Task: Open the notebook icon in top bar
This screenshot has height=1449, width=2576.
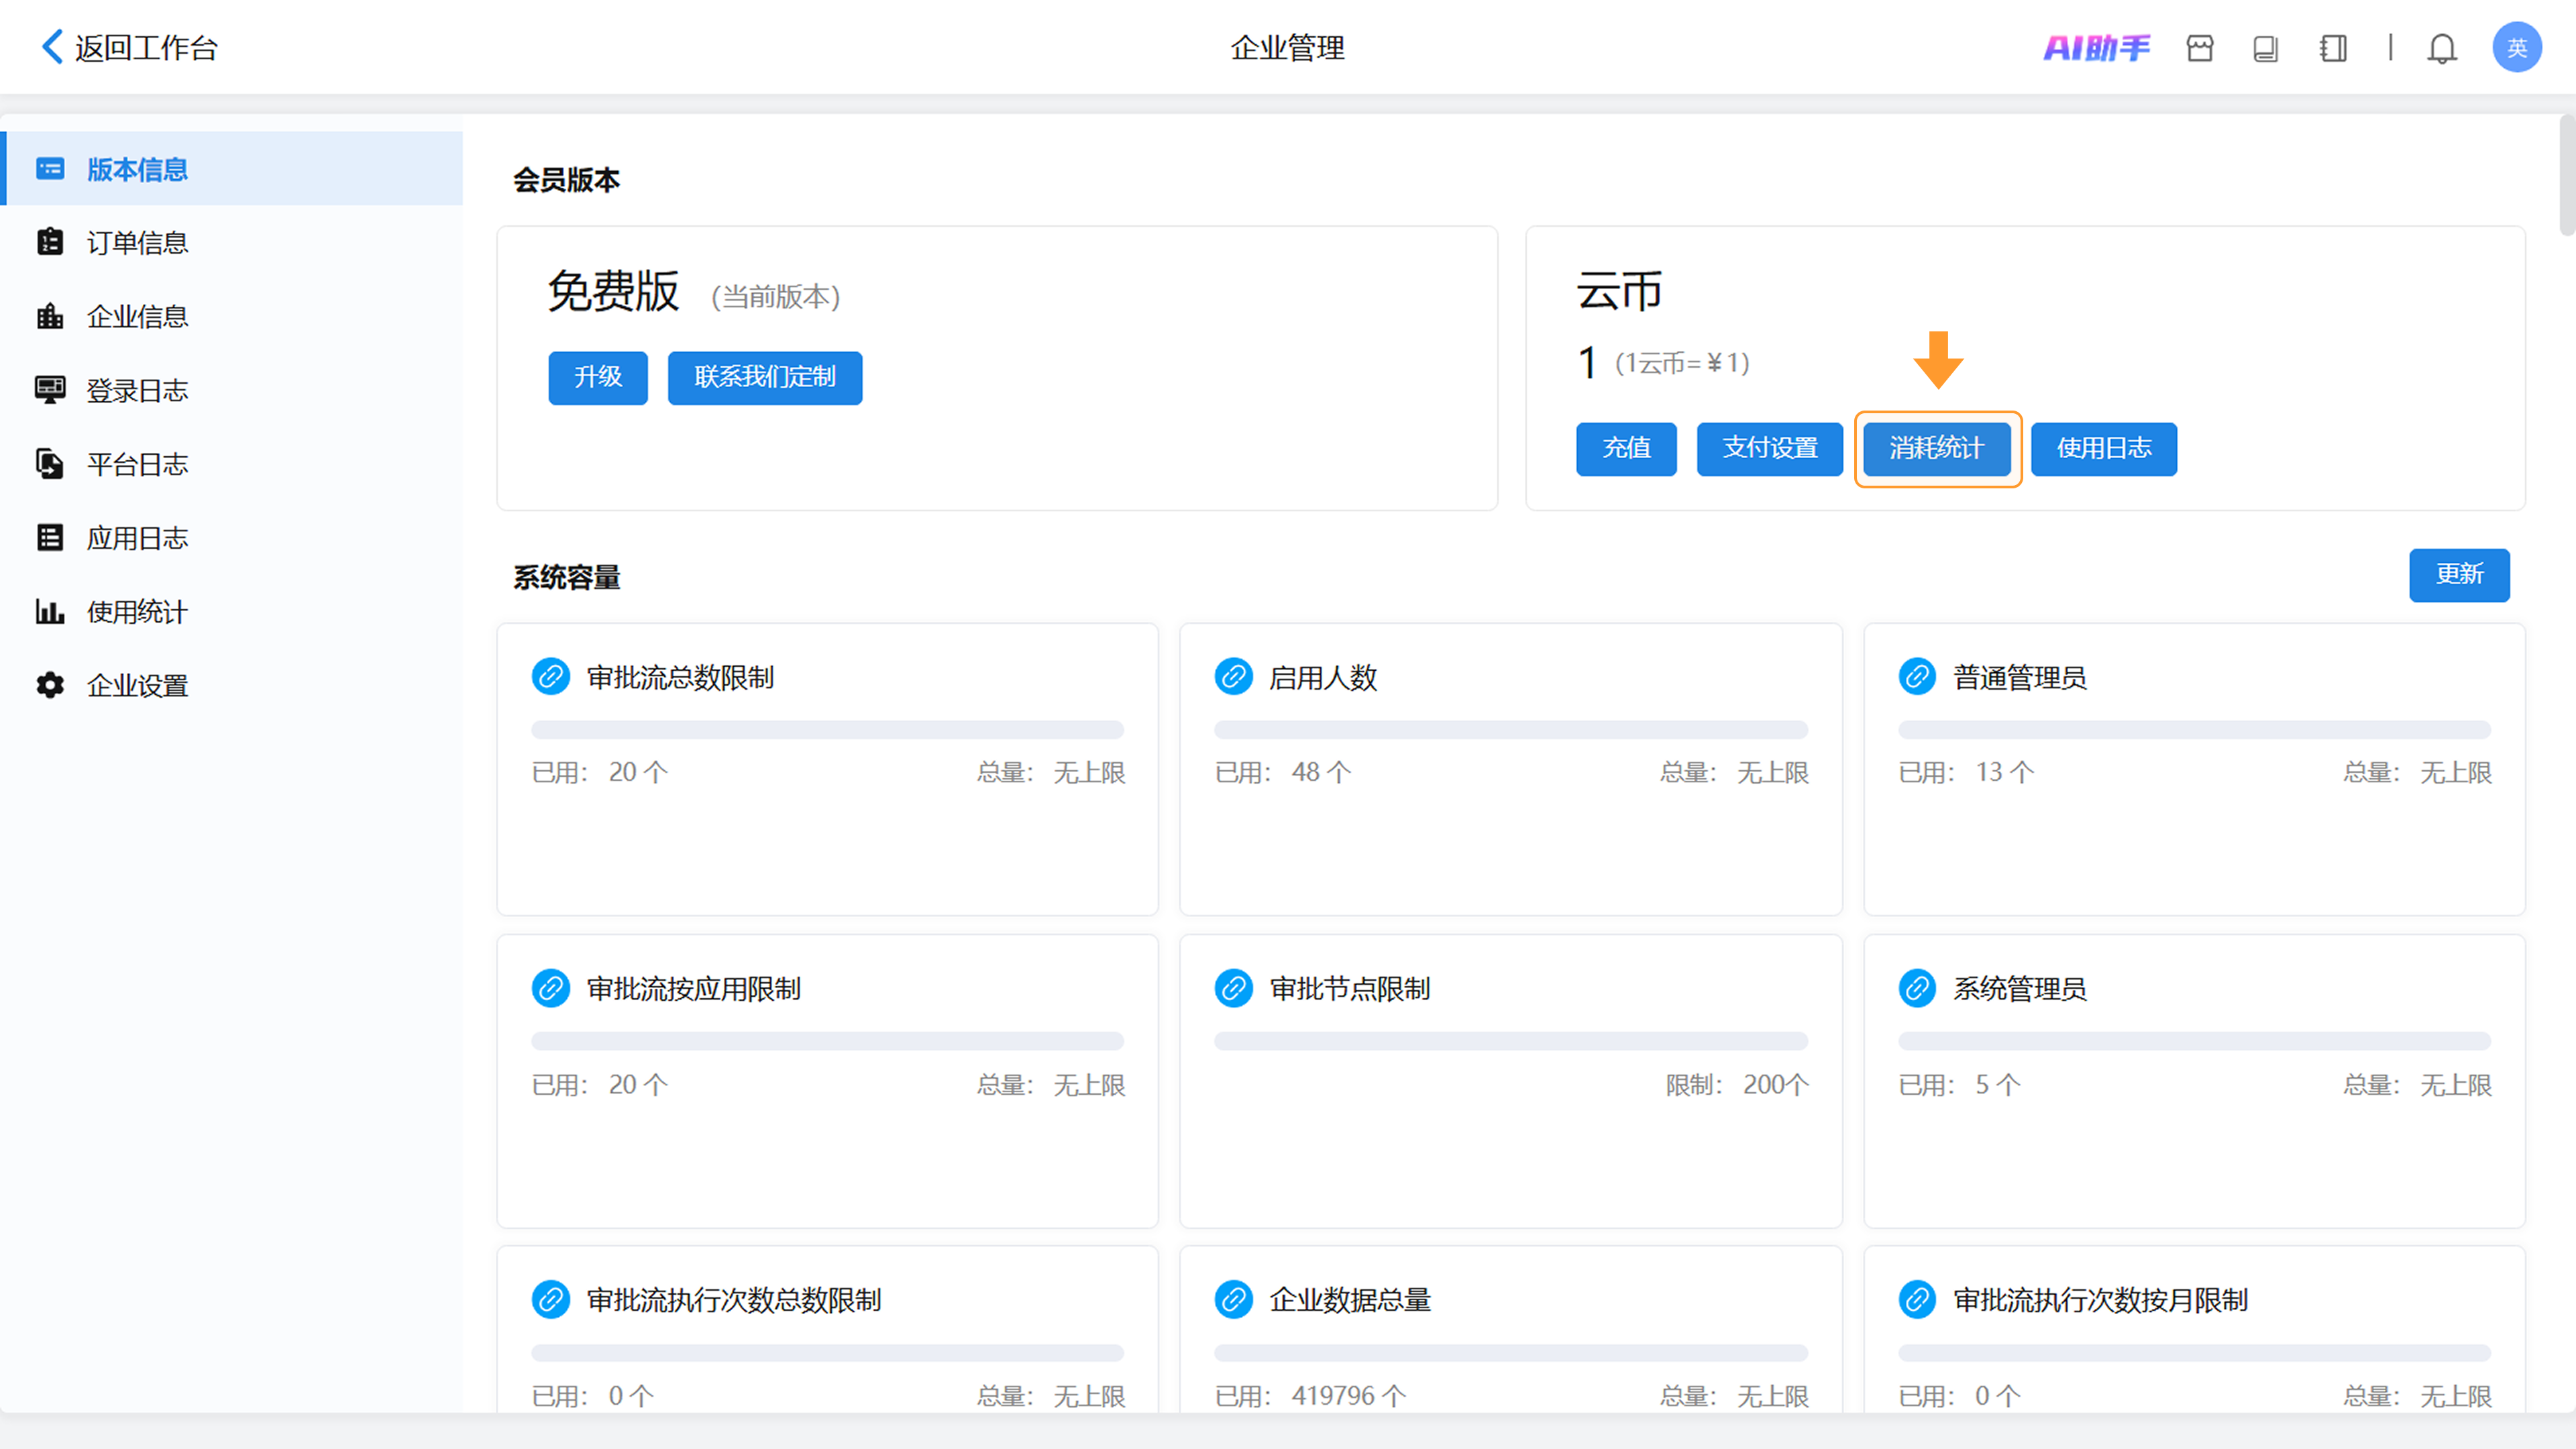Action: point(2333,48)
